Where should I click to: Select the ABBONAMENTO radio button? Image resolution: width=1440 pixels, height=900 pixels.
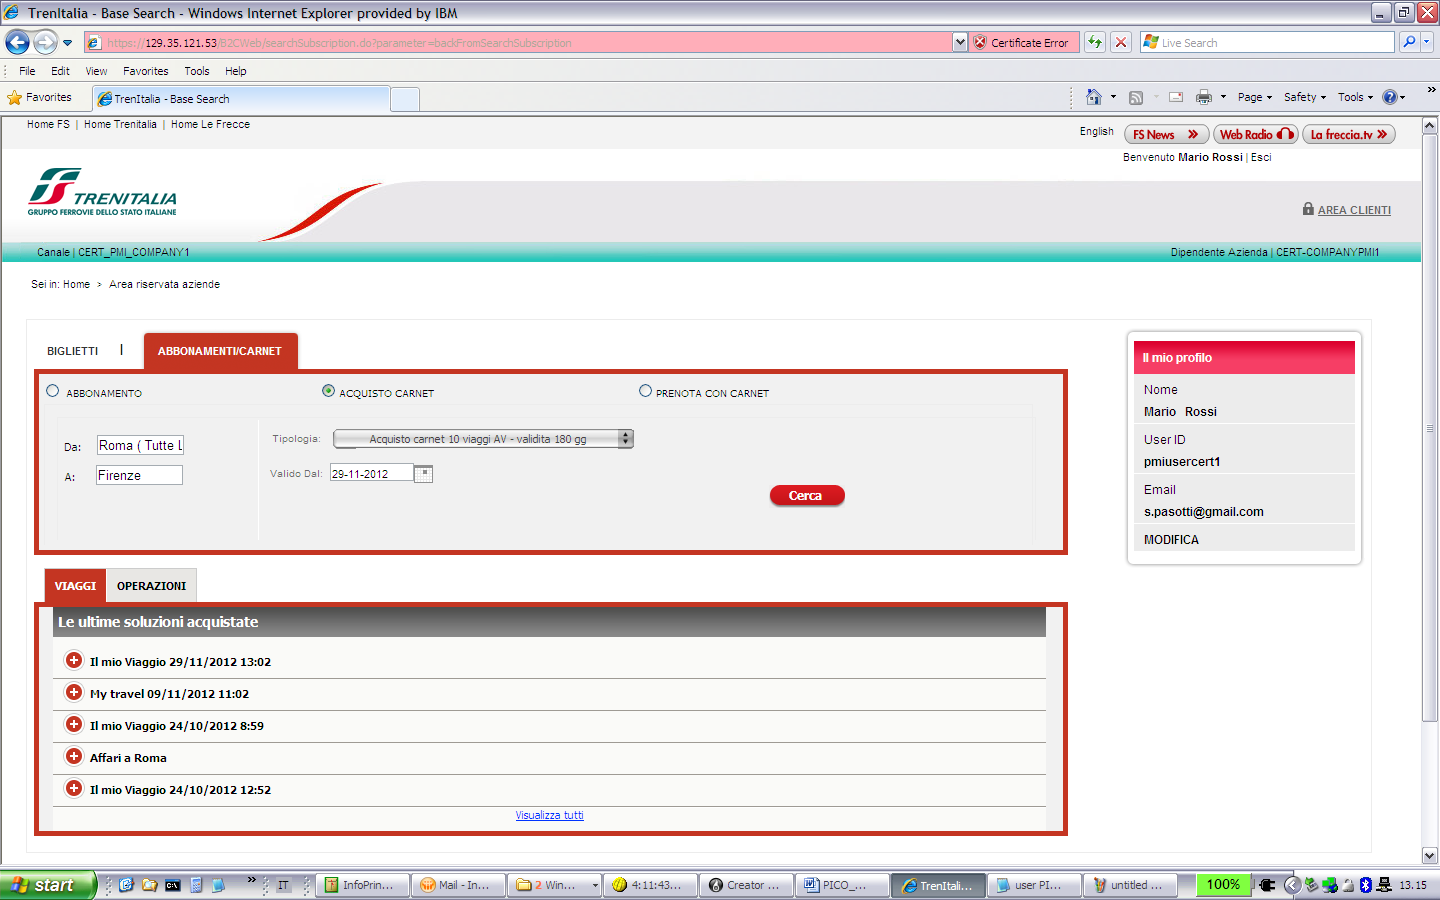(x=53, y=391)
